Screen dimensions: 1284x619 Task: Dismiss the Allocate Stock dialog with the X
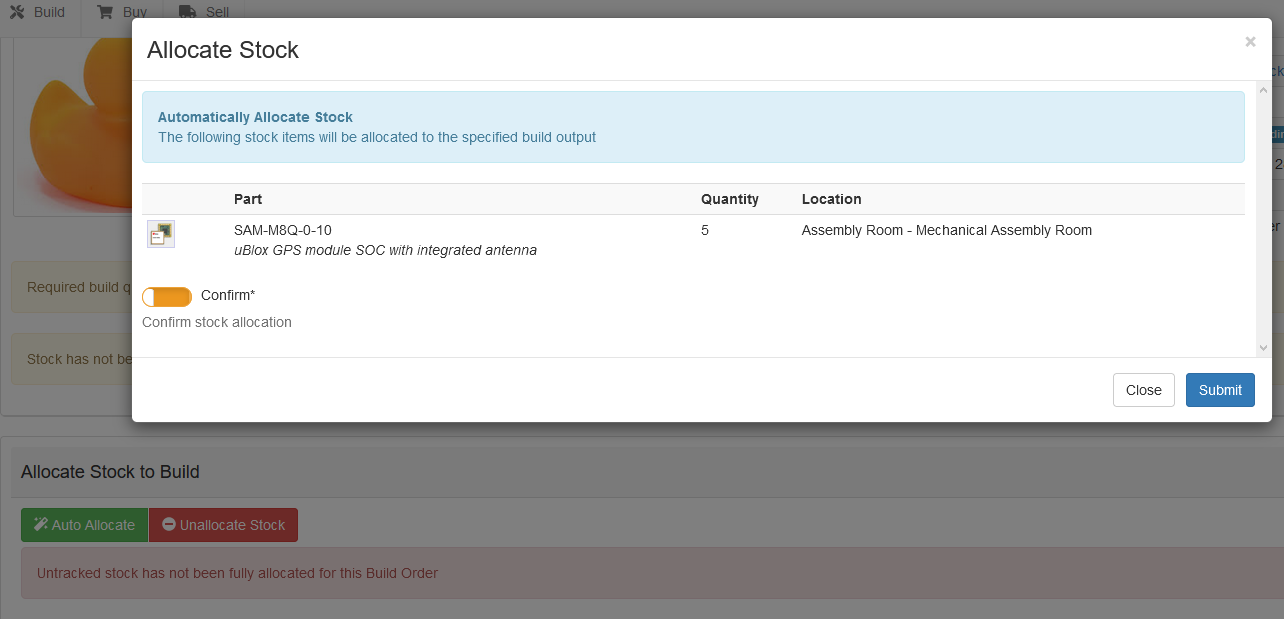[x=1250, y=42]
